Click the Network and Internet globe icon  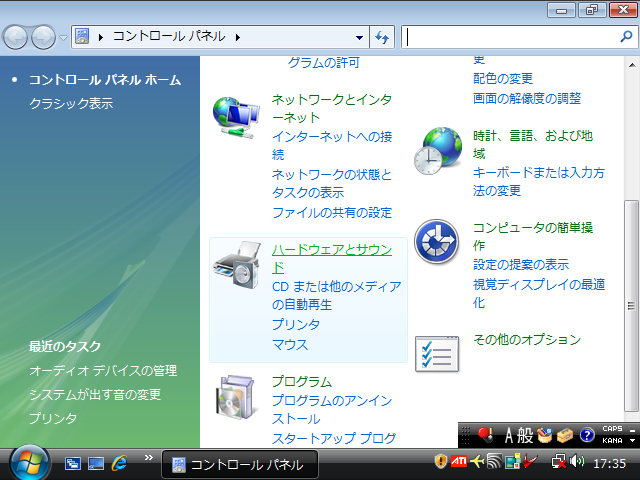(236, 118)
